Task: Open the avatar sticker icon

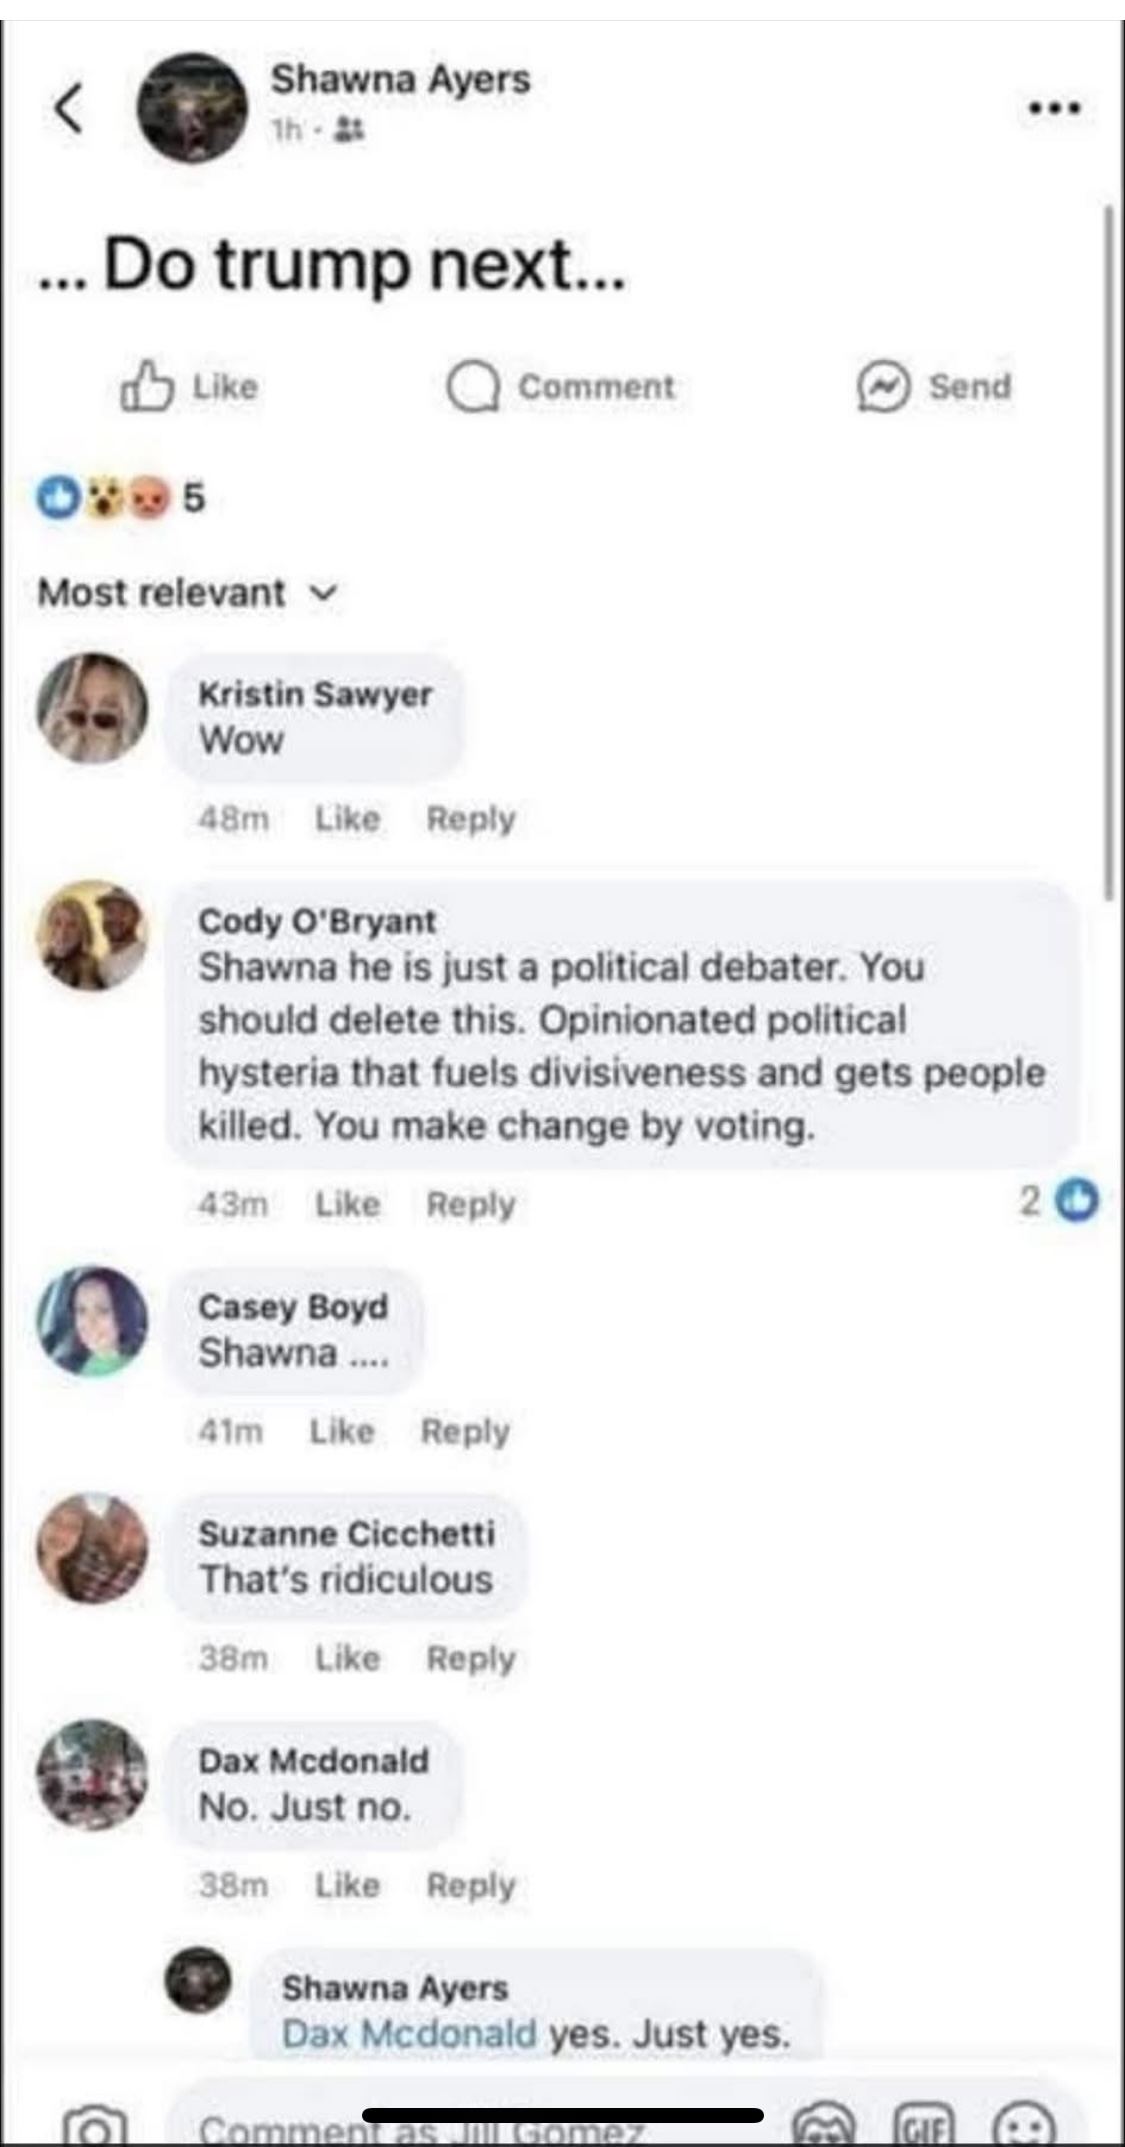Action: [x=826, y=2127]
